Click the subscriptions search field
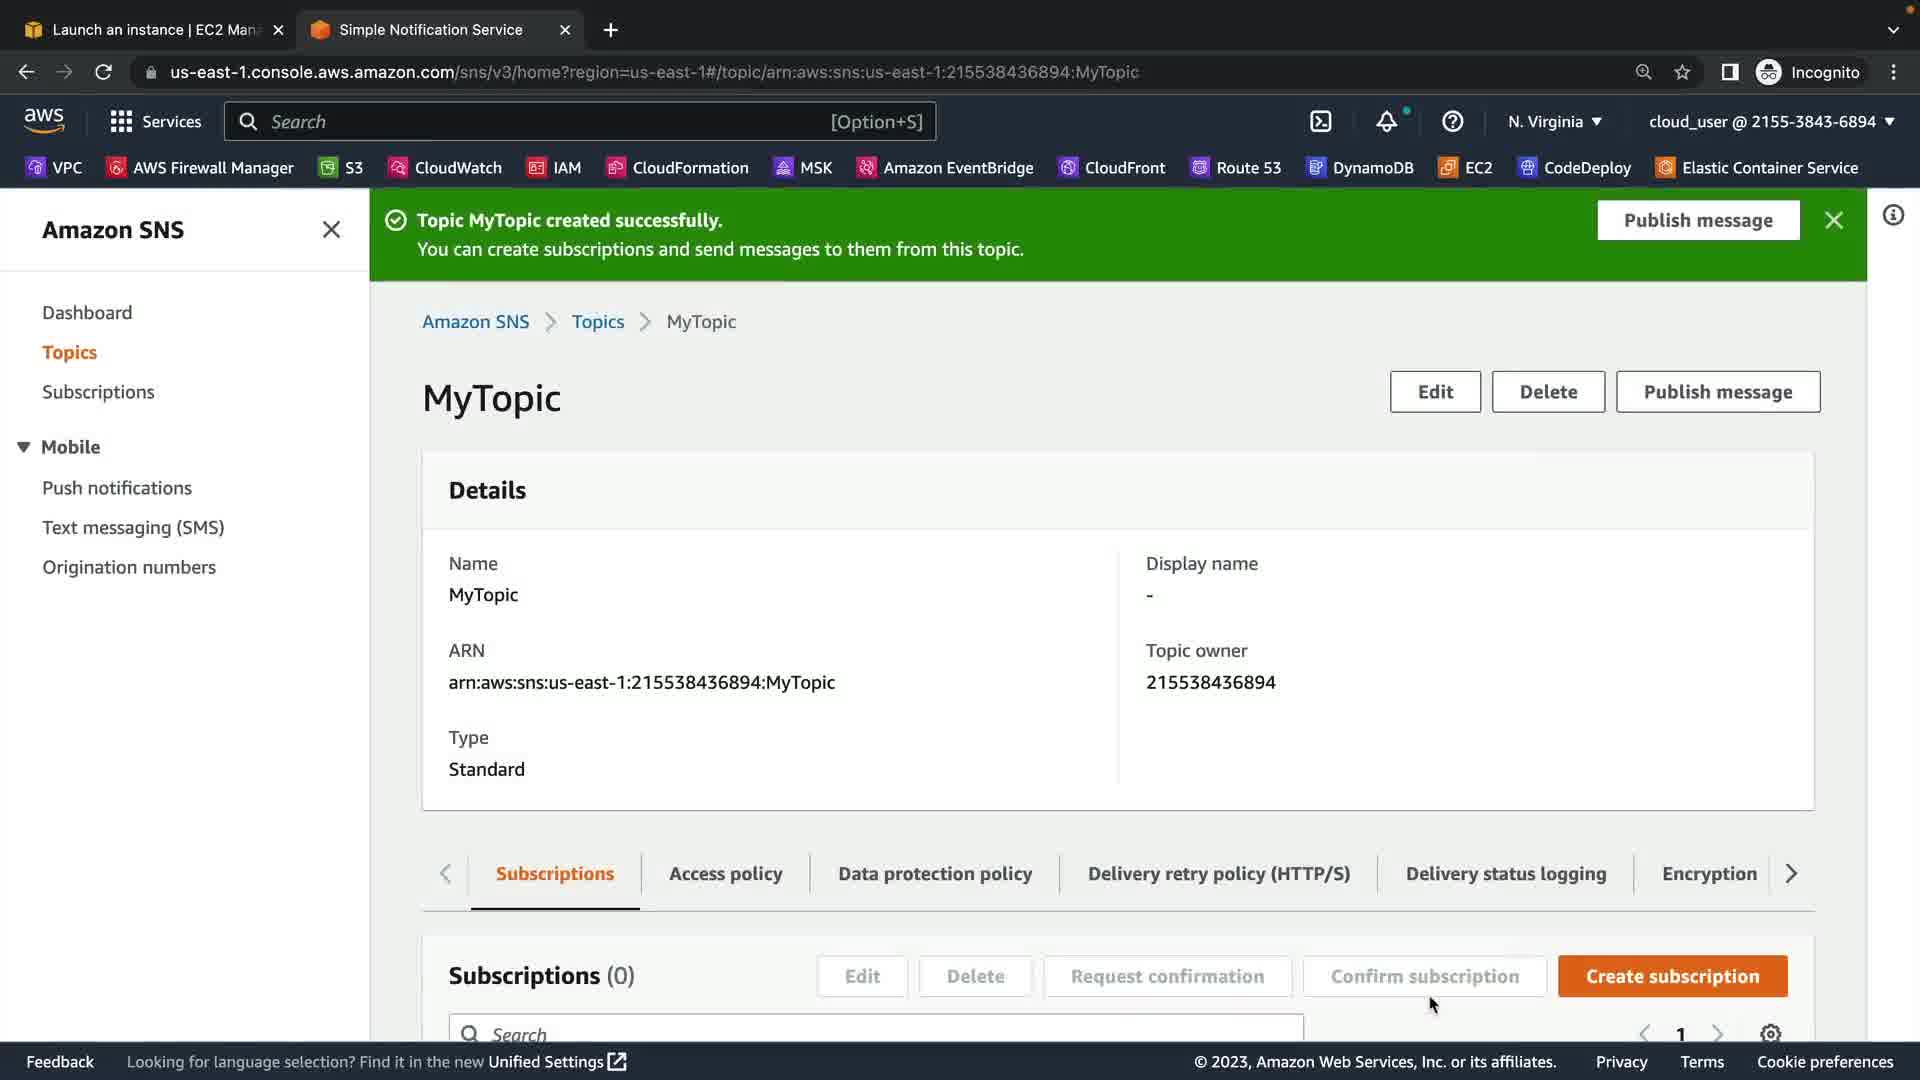The height and width of the screenshot is (1080, 1920). 876,1033
